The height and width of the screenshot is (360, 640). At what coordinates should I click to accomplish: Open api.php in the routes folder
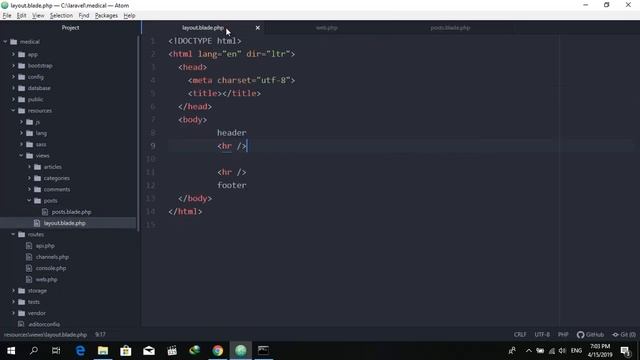[x=45, y=246]
